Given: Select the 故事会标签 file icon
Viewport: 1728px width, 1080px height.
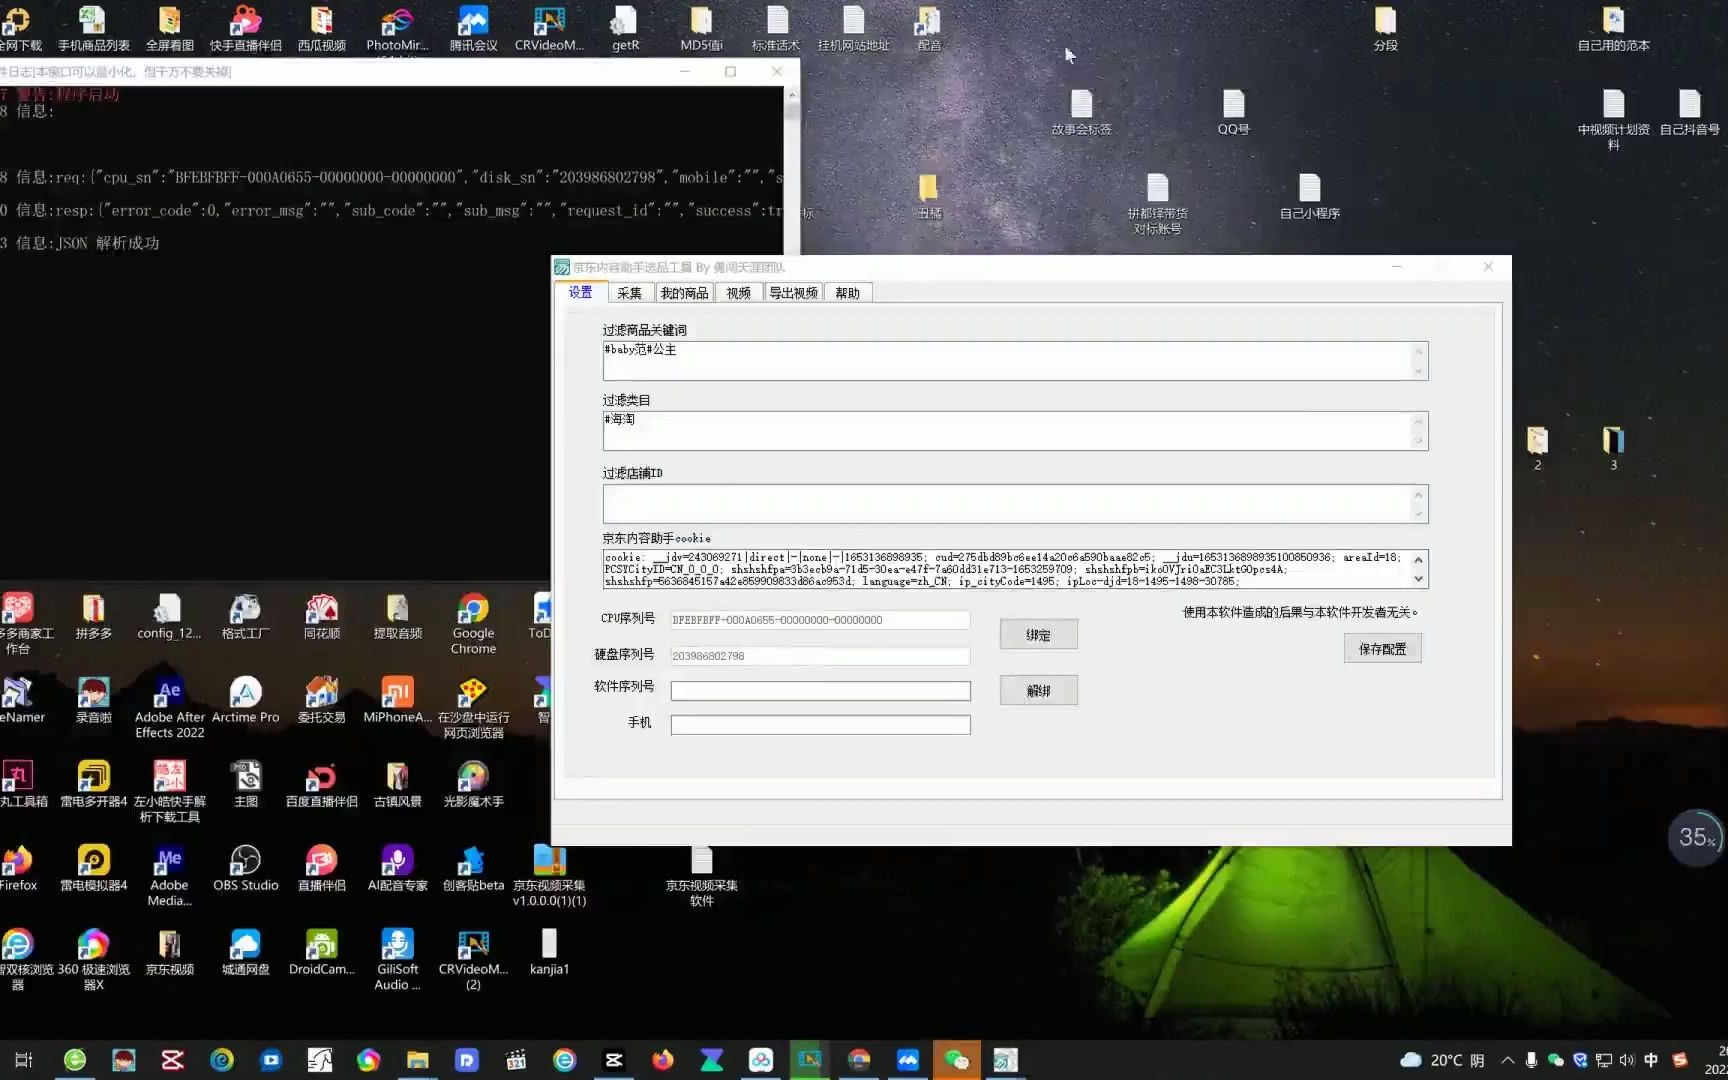Looking at the screenshot, I should pos(1081,112).
